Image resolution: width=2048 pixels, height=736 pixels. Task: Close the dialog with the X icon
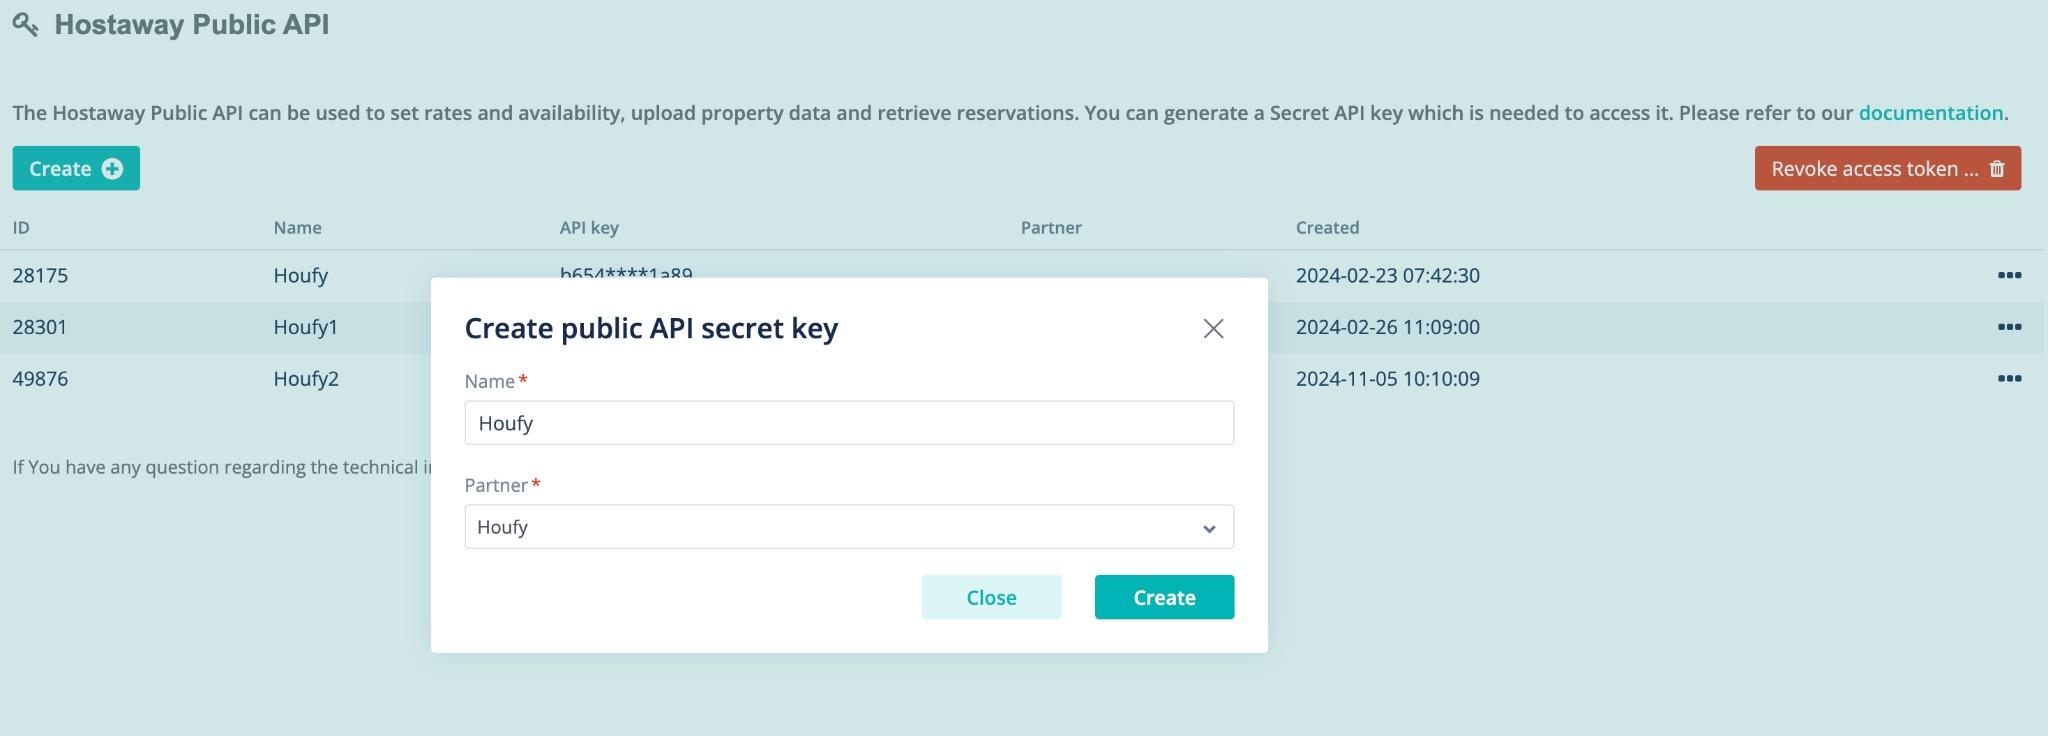[x=1213, y=329]
